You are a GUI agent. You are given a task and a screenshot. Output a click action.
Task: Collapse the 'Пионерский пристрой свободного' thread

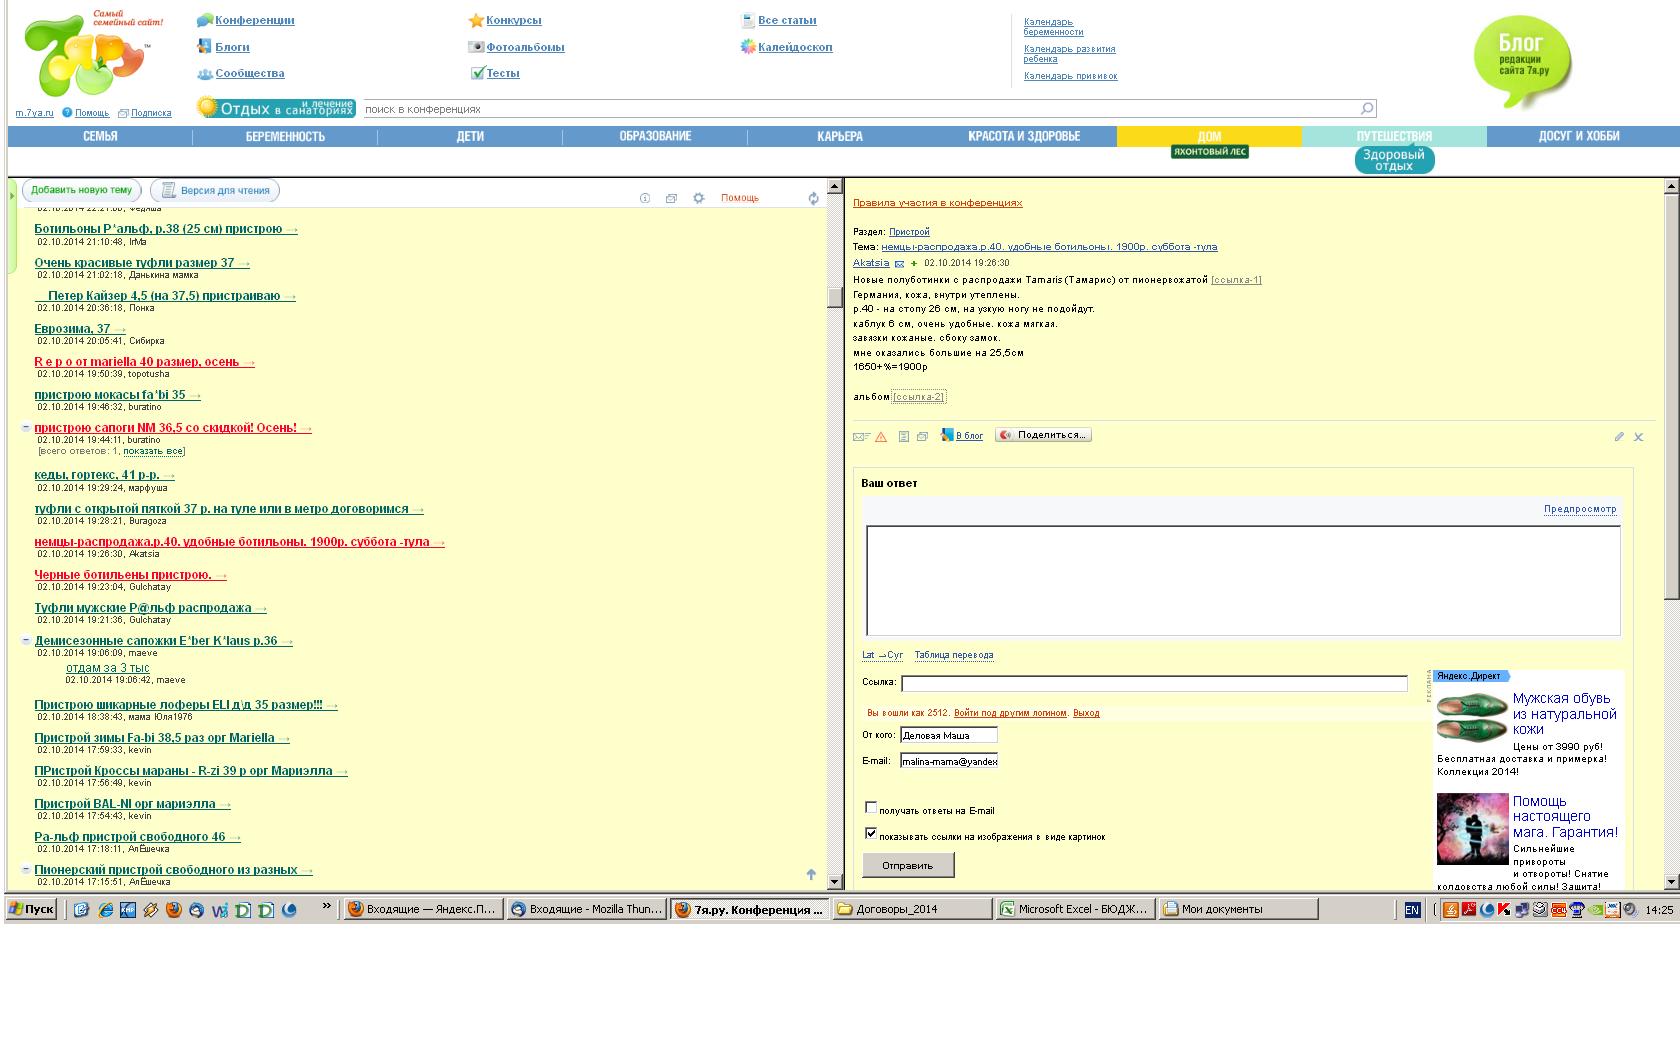(26, 870)
